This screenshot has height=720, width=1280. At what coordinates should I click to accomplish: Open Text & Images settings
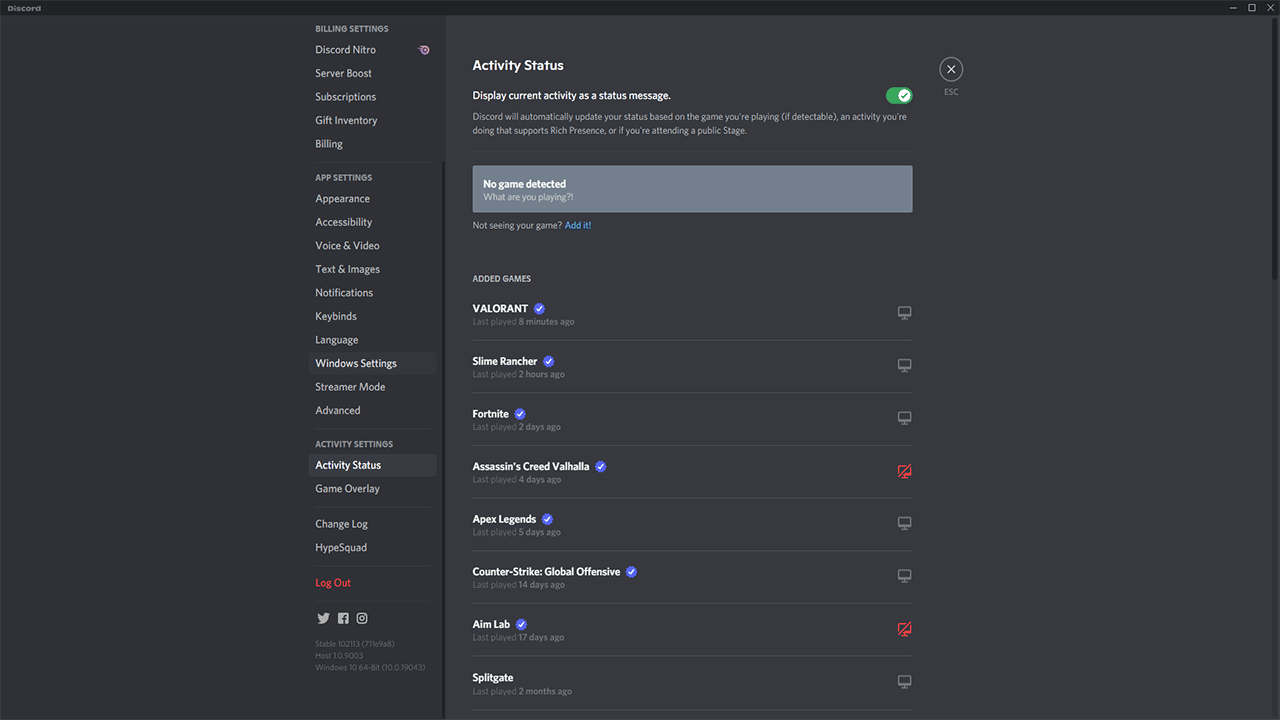[372, 269]
